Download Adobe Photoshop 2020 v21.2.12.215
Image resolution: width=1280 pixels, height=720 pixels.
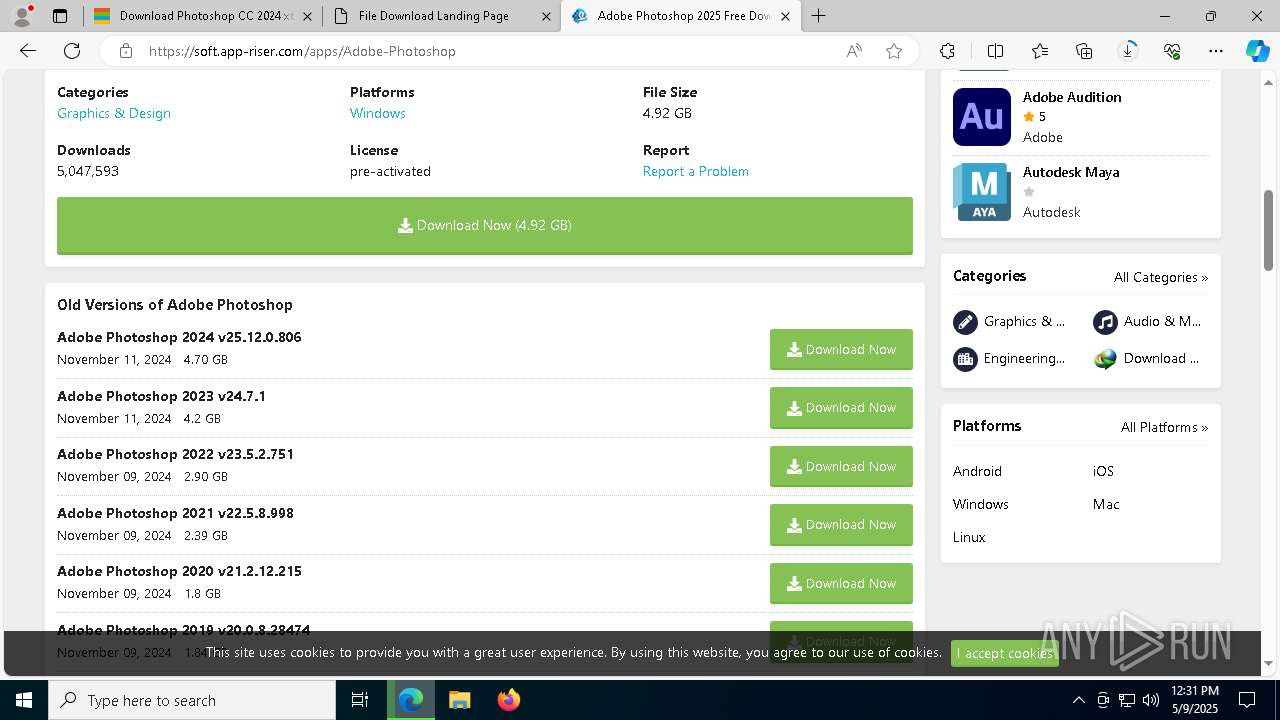pos(841,584)
